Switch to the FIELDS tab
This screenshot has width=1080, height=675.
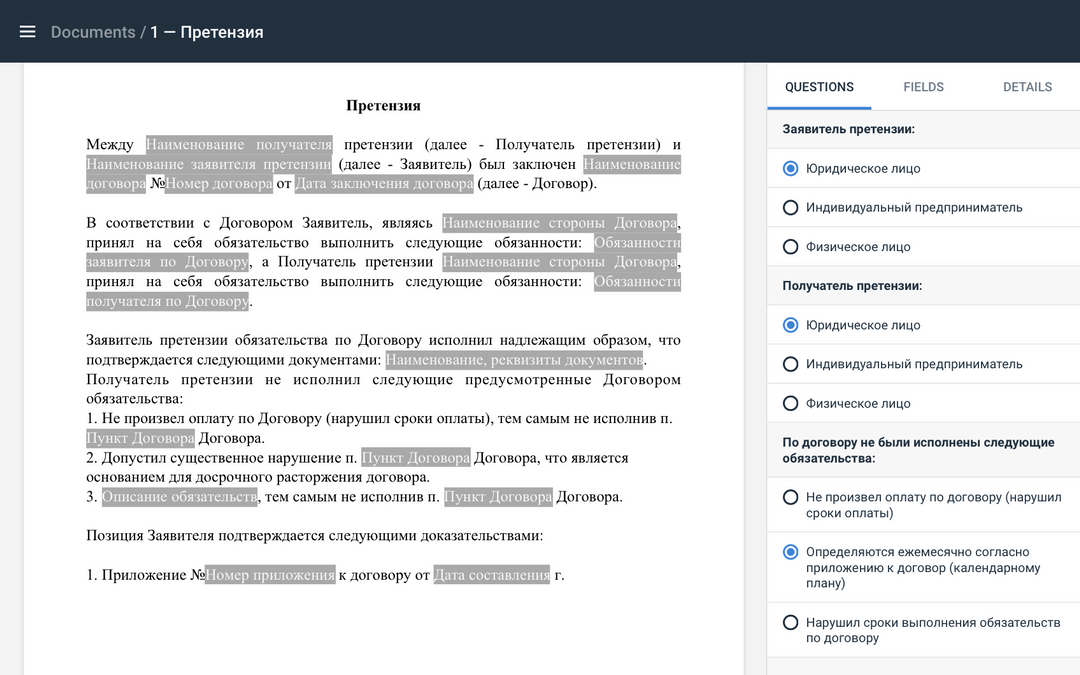[923, 87]
